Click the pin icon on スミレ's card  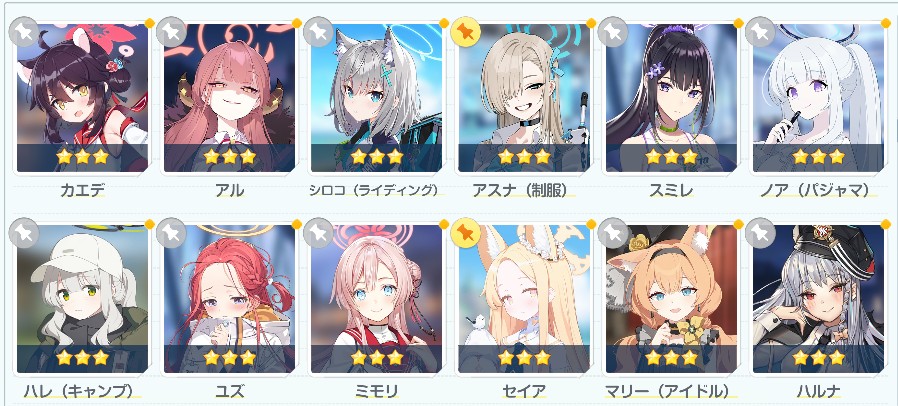613,32
